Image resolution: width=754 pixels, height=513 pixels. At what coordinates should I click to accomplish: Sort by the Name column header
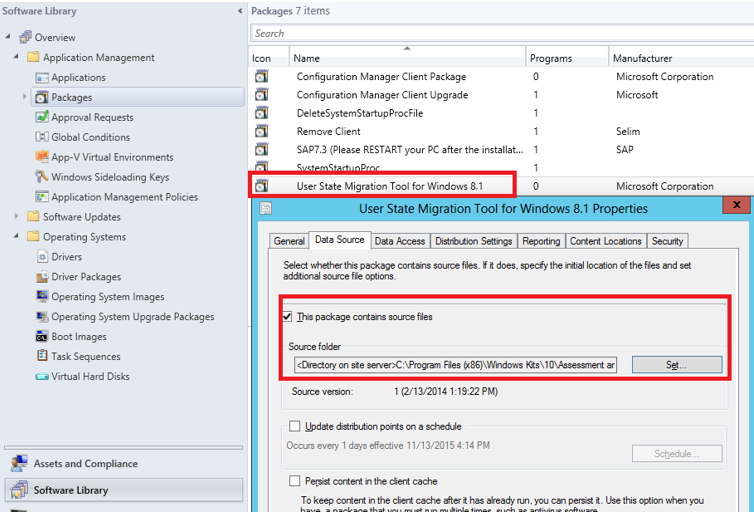(407, 58)
